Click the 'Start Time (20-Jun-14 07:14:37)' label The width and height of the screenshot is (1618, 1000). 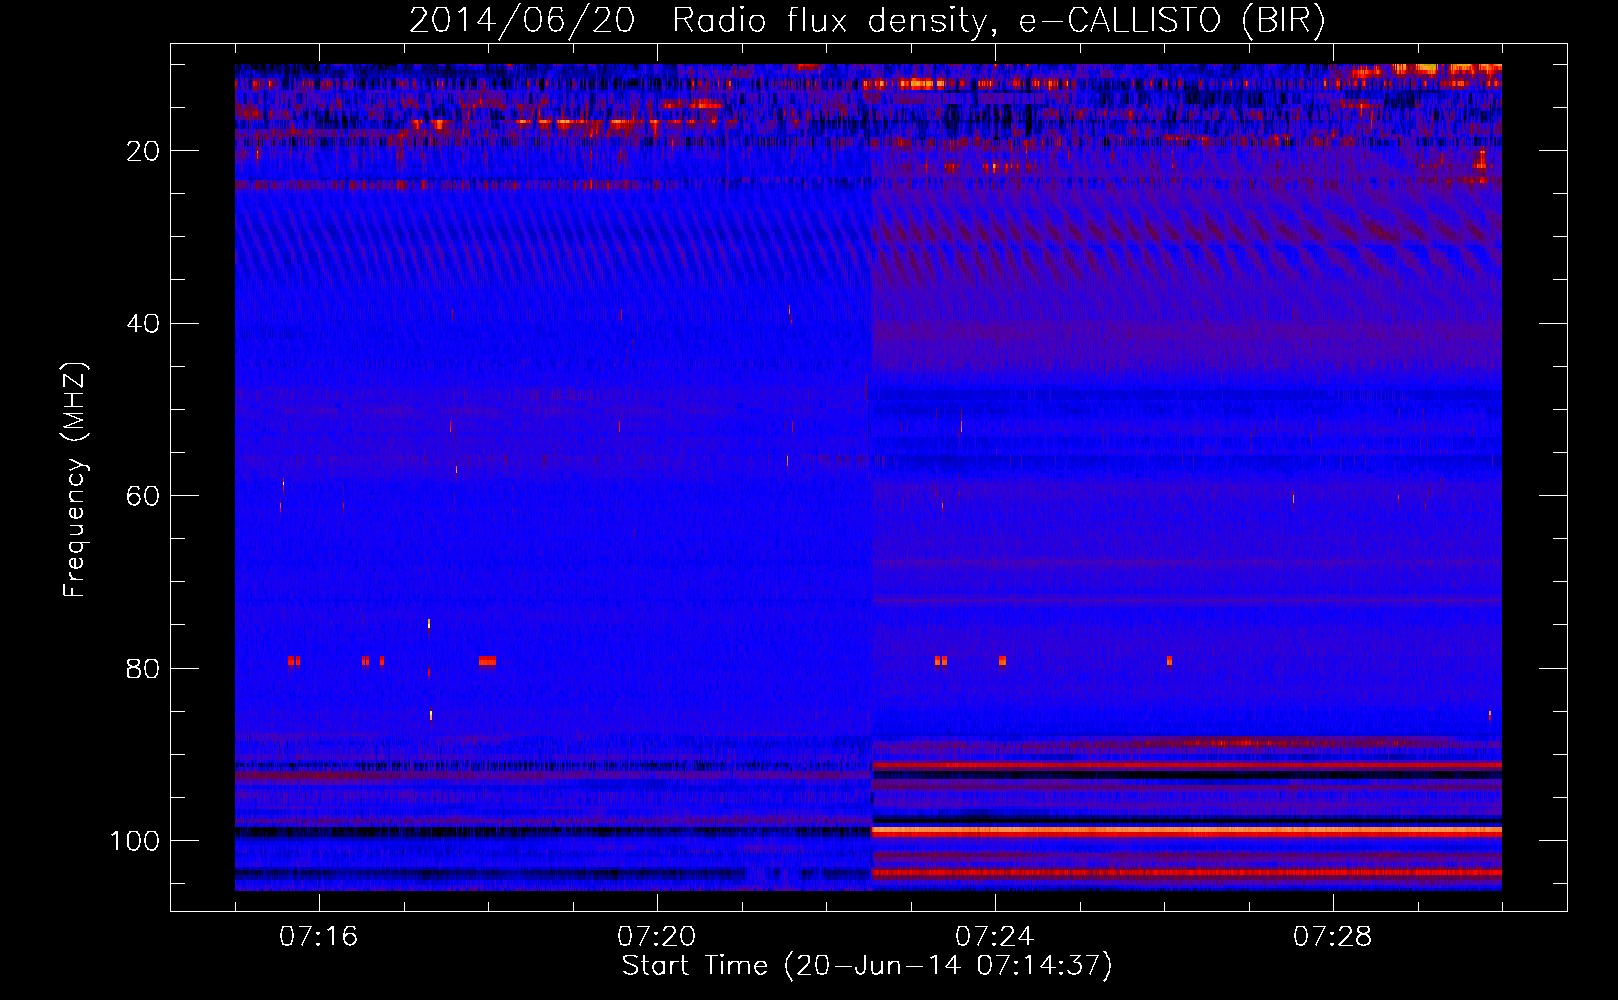pyautogui.click(x=867, y=966)
